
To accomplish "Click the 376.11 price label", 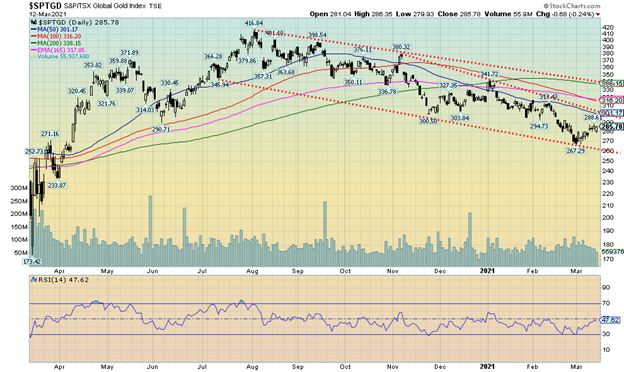I will tap(363, 50).
